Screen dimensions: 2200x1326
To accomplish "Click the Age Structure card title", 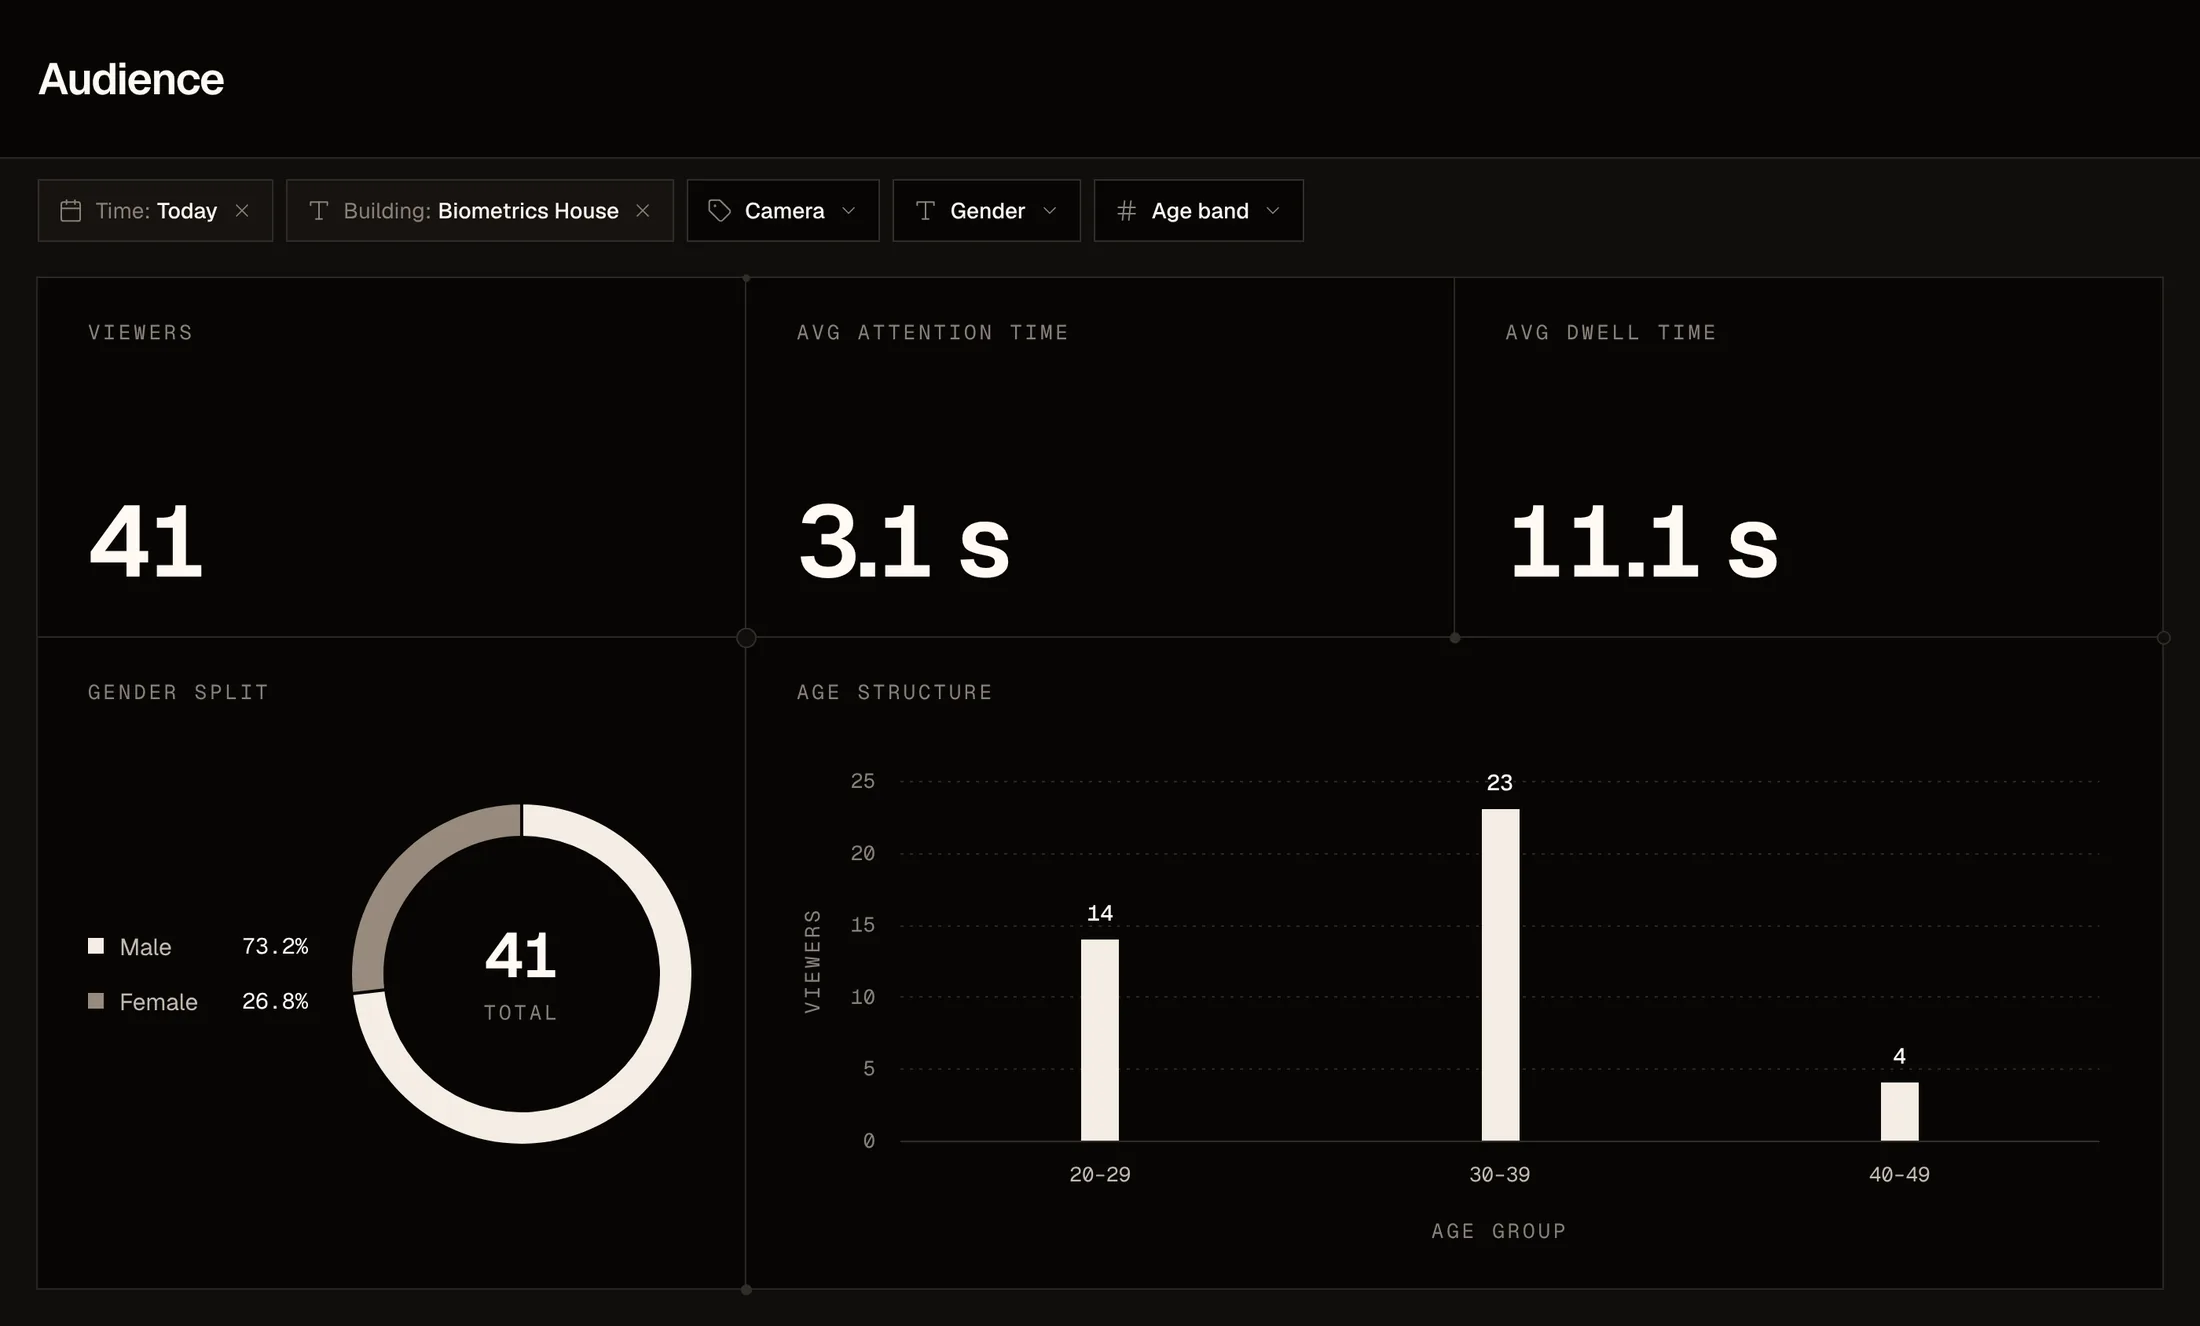I will [x=894, y=692].
